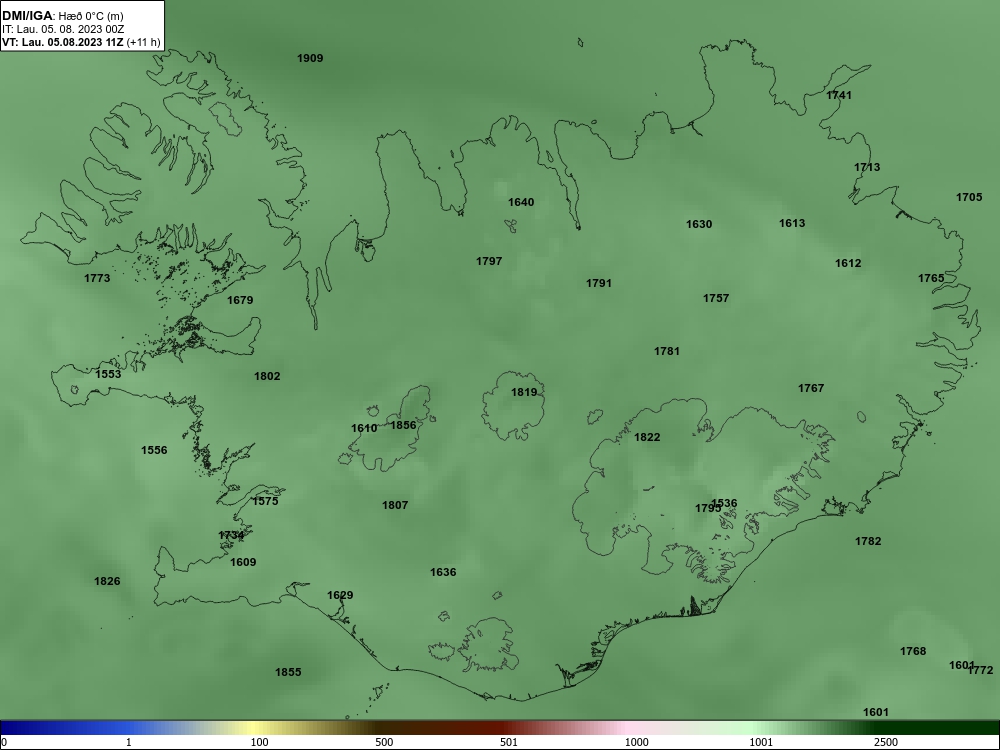Viewport: 1000px width, 750px height.
Task: Select the value 1772 at the right edge
Action: [982, 670]
